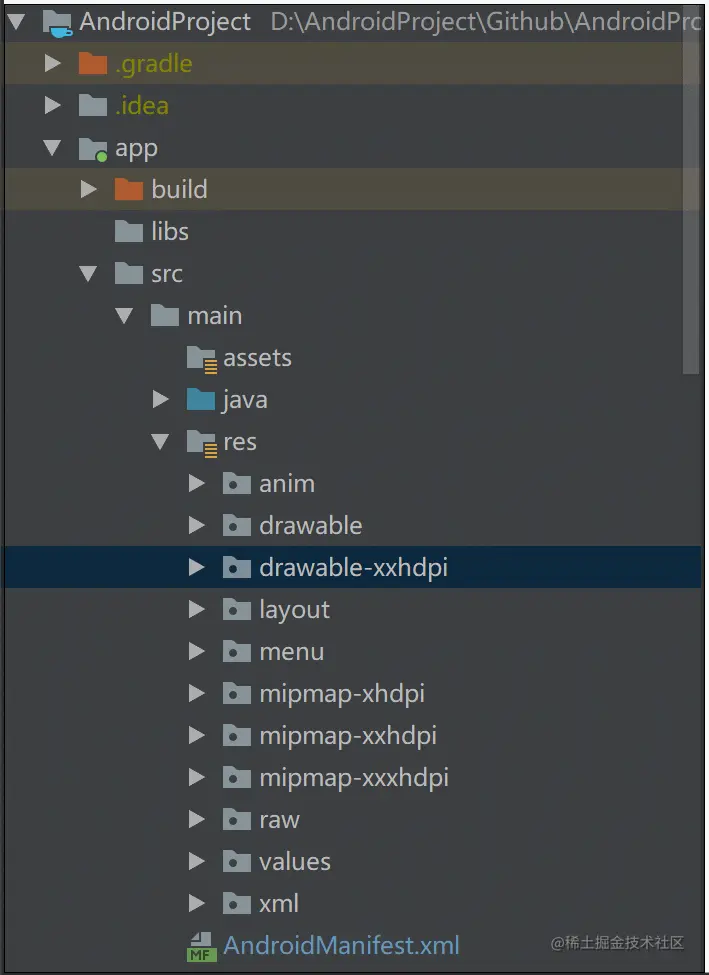Click the res resource folder icon
709x975 pixels.
pos(202,443)
